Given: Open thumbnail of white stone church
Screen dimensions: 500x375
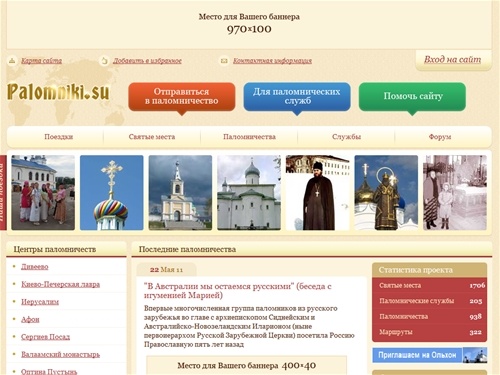Looking at the screenshot, I should point(249,193).
